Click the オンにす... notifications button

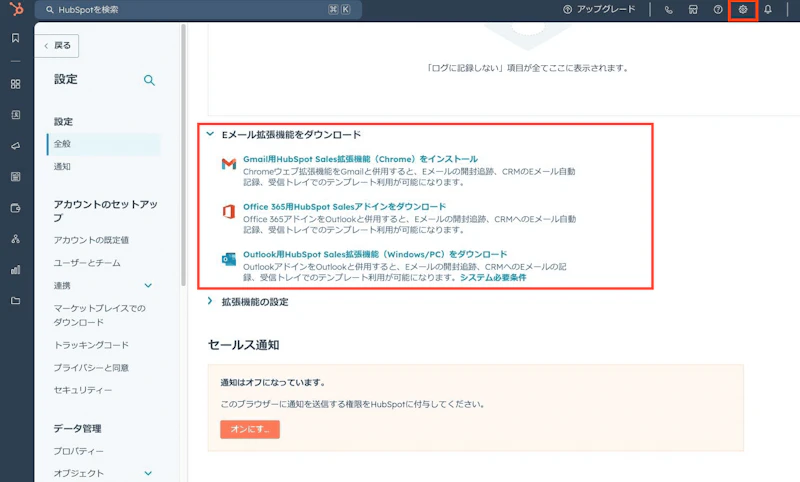pos(250,429)
